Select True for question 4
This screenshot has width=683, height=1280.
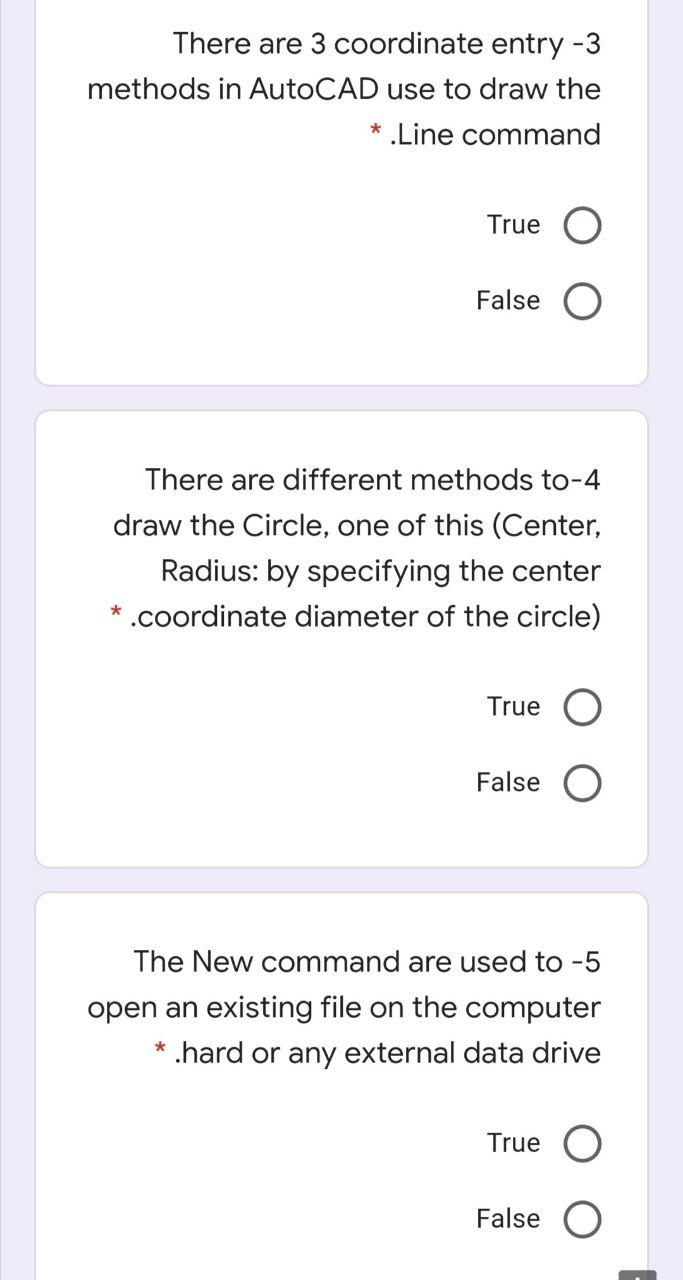(x=582, y=706)
